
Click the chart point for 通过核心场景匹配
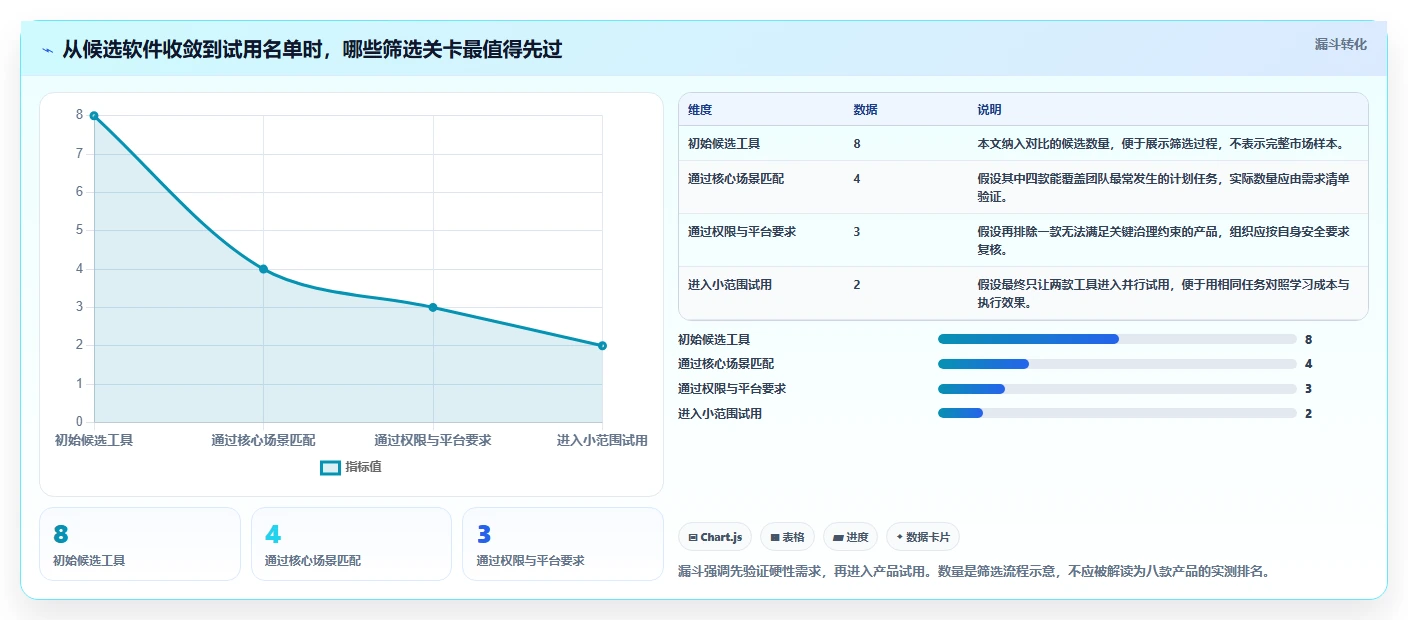tap(263, 269)
